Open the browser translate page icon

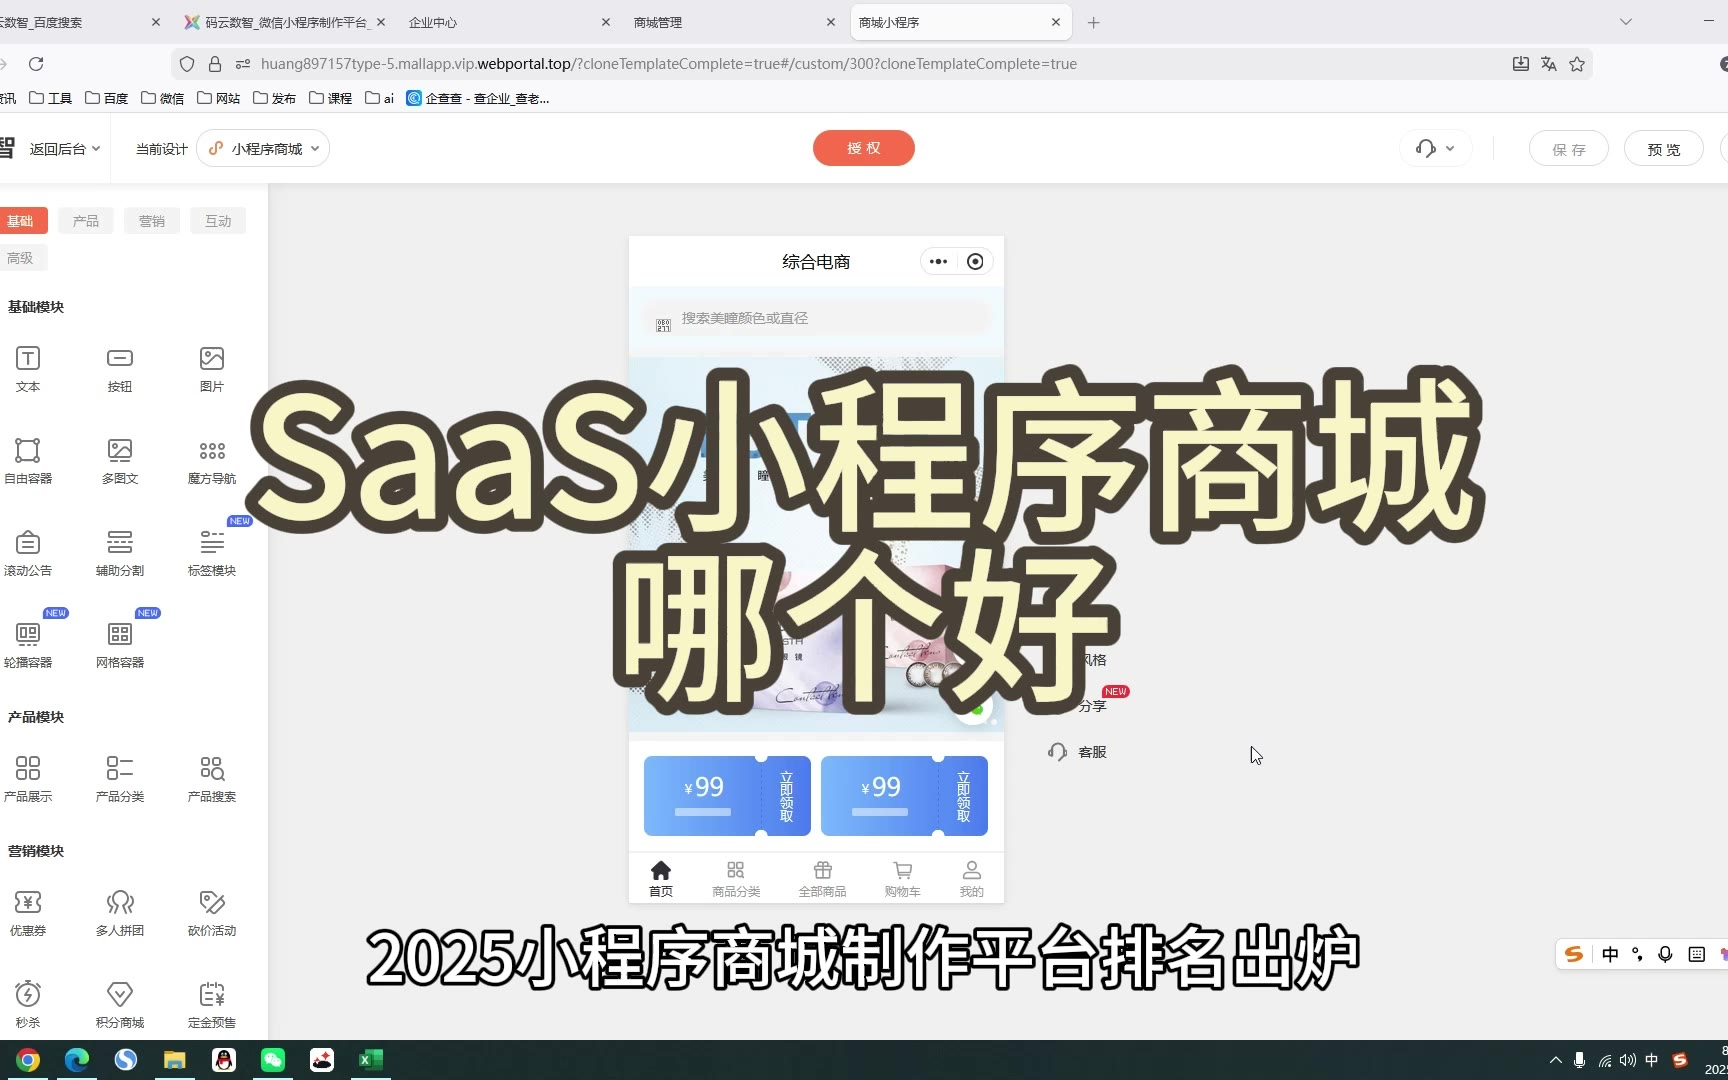pyautogui.click(x=1549, y=64)
